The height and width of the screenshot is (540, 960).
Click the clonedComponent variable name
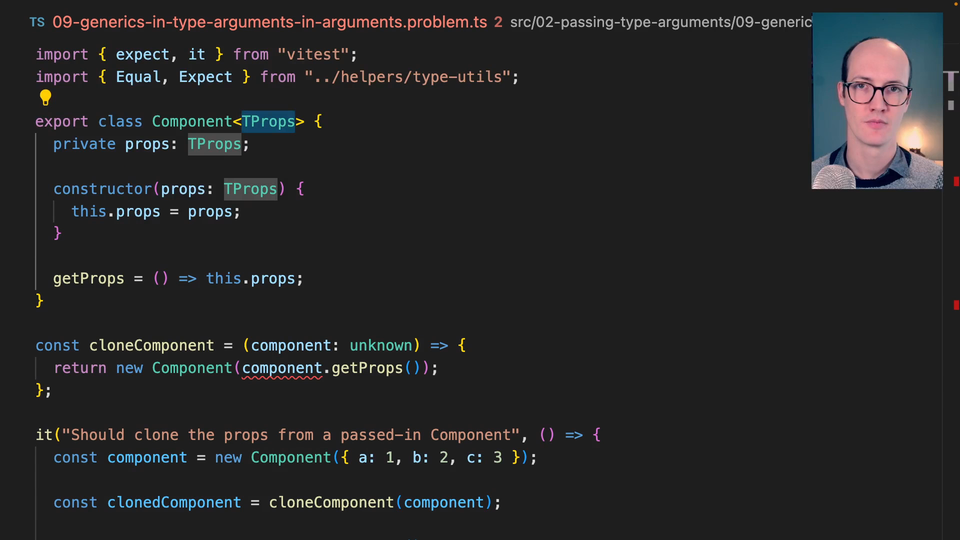point(174,502)
